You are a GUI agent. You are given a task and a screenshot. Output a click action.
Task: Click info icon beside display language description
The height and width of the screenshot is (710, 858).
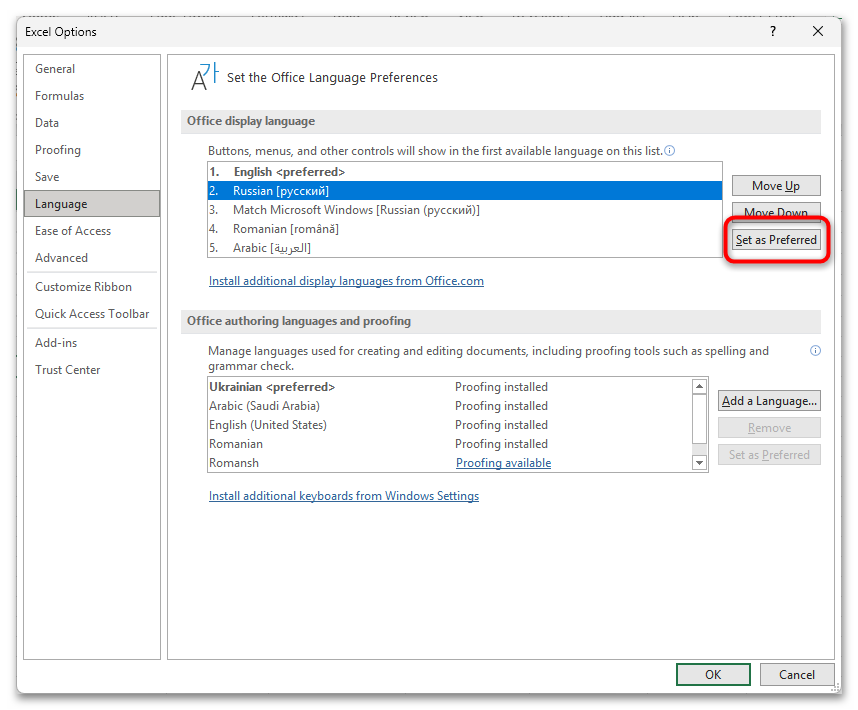tap(669, 150)
